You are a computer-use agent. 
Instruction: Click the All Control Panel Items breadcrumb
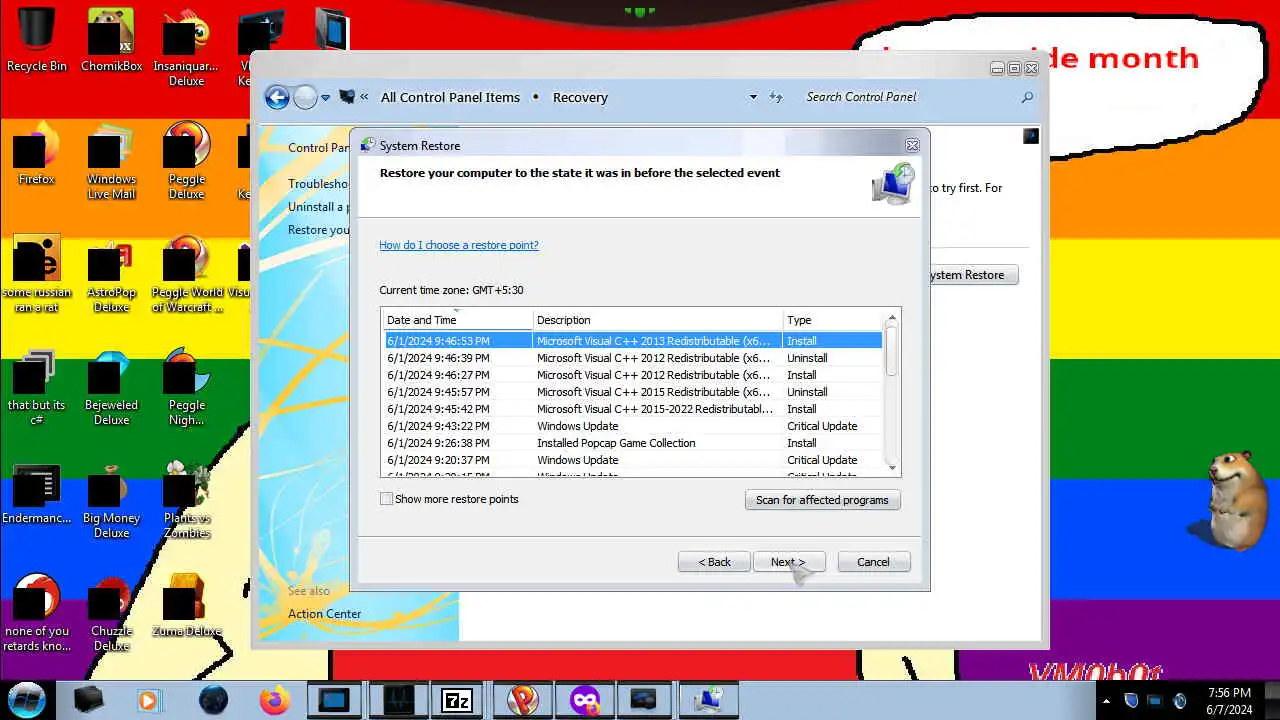point(450,97)
